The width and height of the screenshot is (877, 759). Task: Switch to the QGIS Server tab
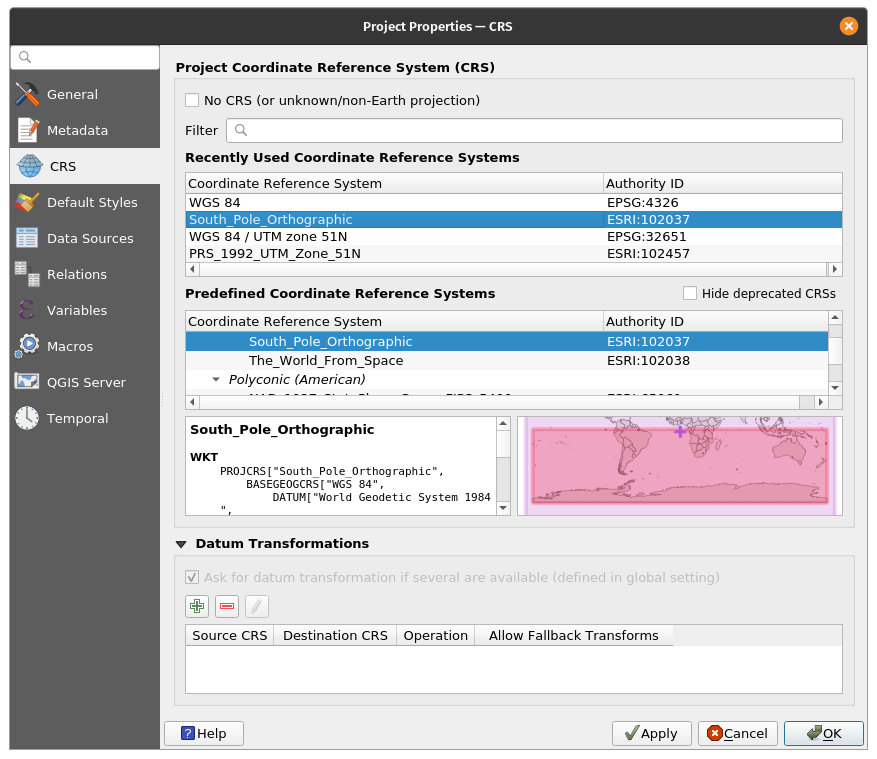coord(85,382)
